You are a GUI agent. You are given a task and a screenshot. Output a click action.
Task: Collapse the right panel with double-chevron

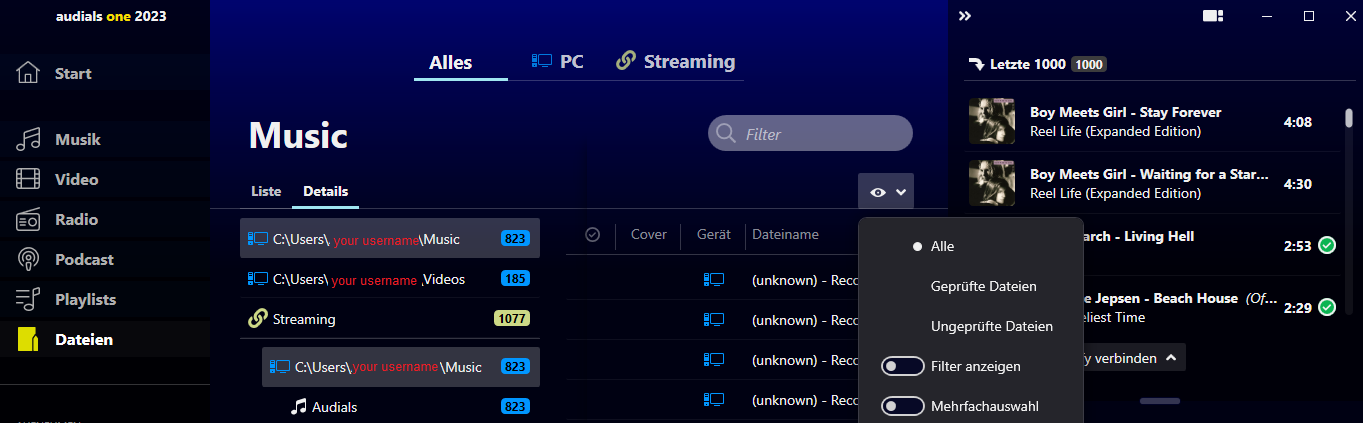pos(965,16)
